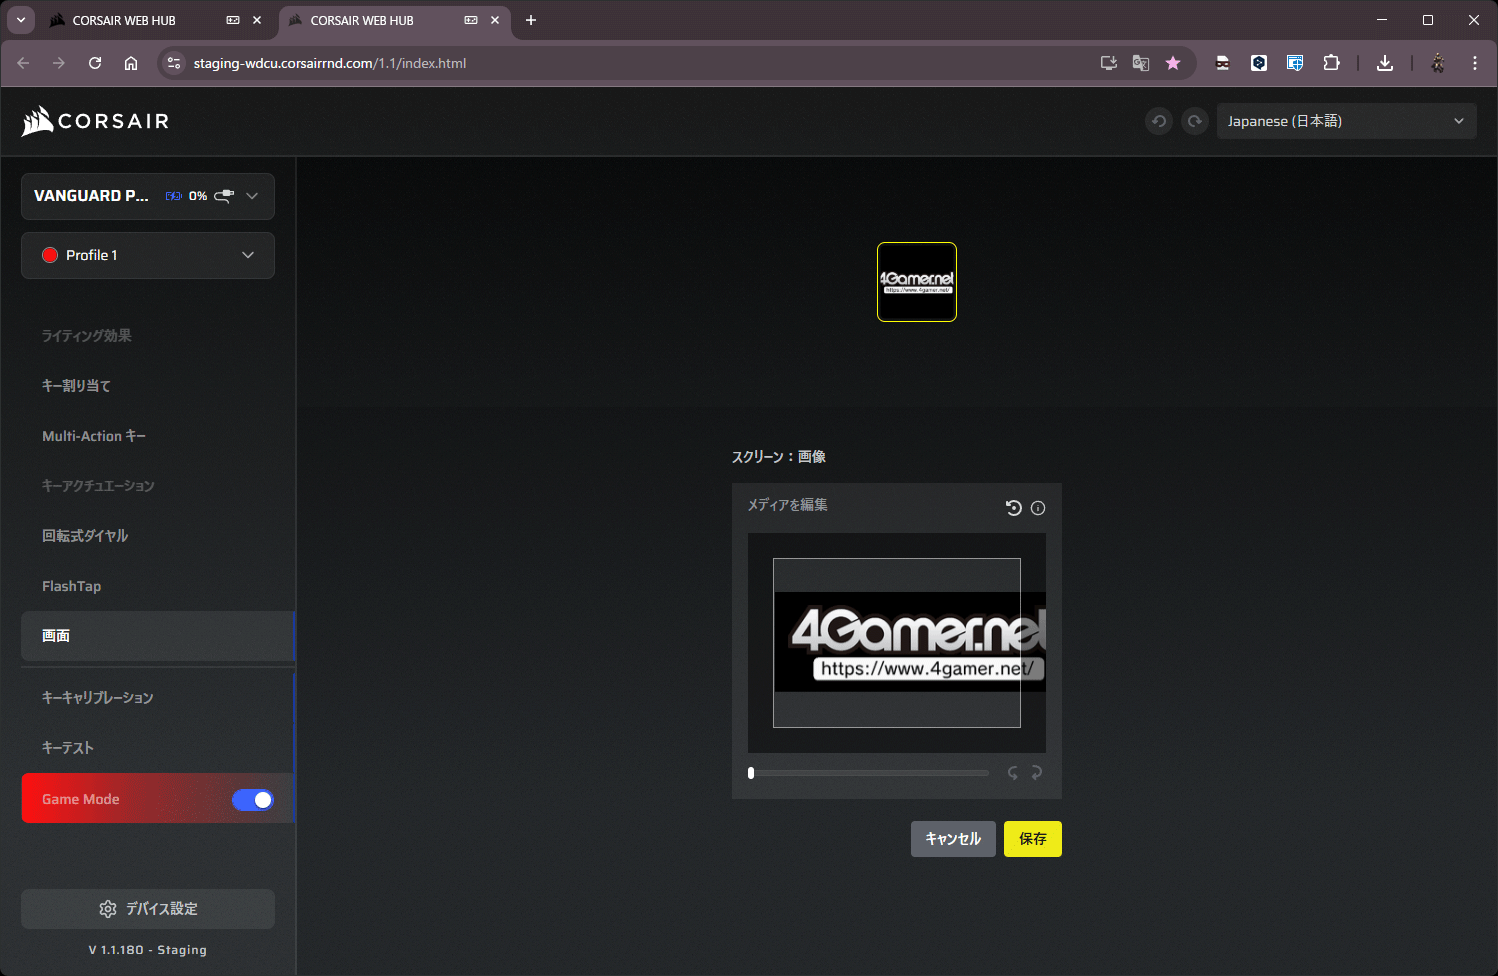Open browser downloads icon

click(x=1385, y=63)
